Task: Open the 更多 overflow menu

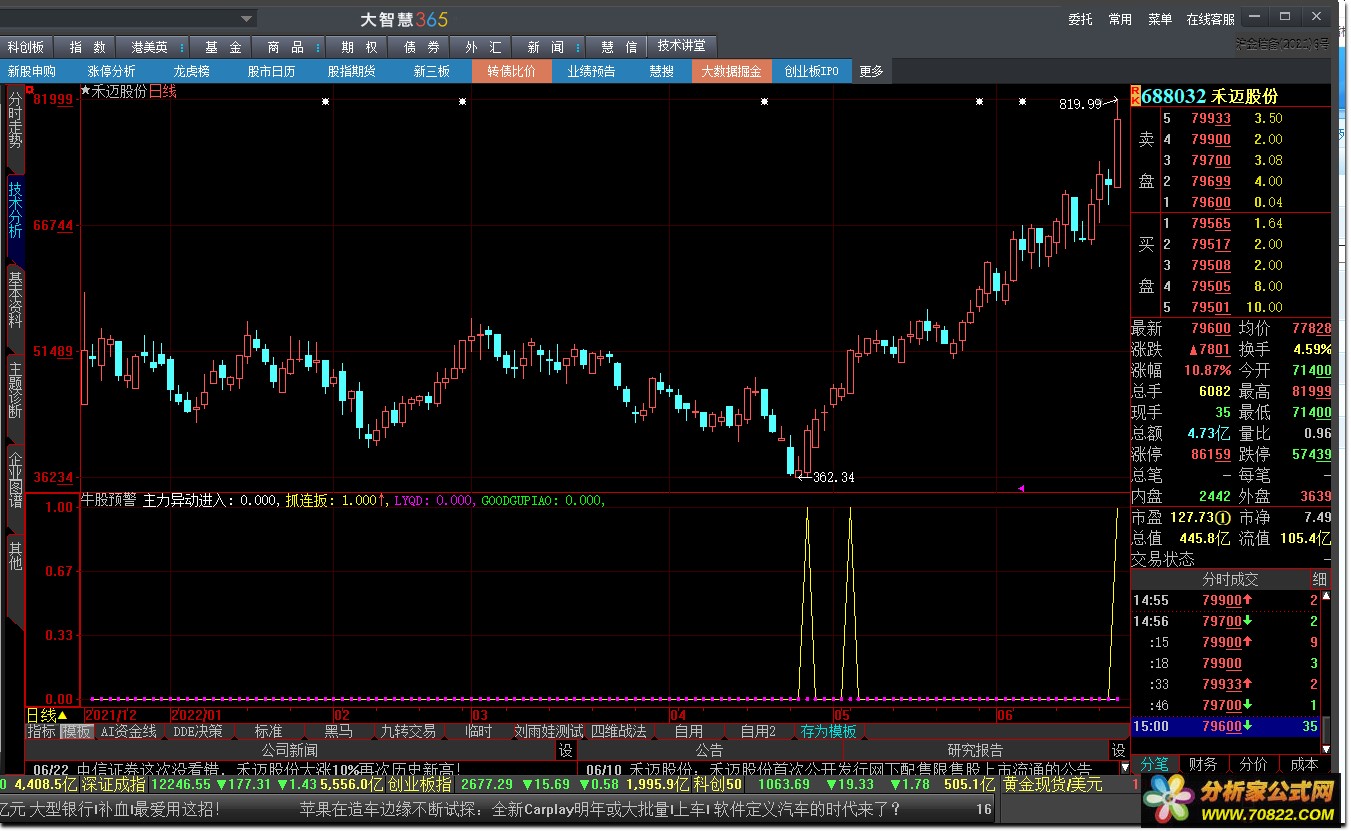Action: tap(872, 71)
